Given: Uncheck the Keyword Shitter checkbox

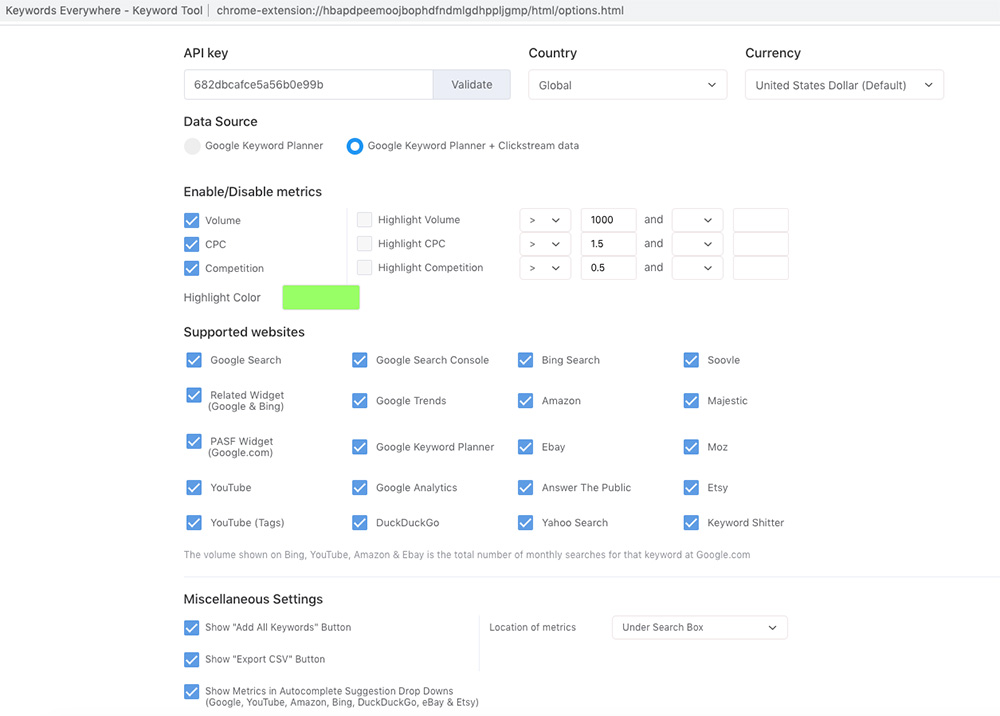Looking at the screenshot, I should [691, 522].
